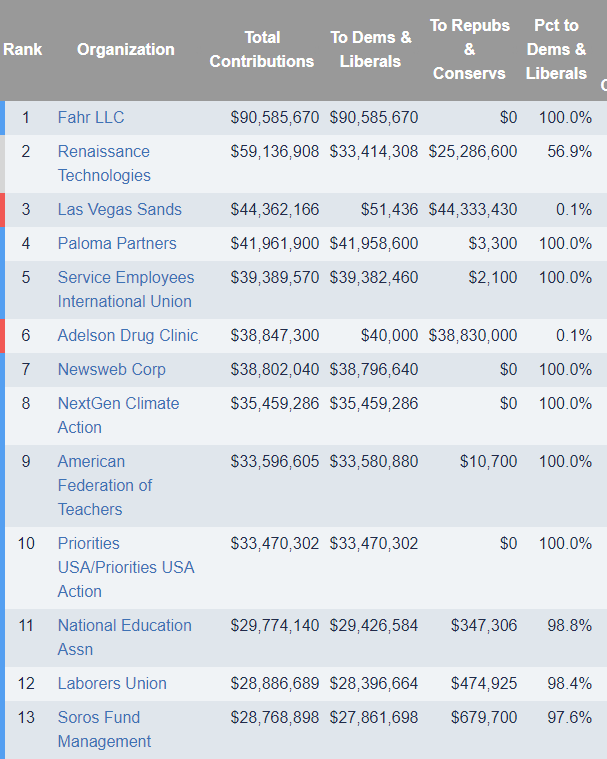Screen dimensions: 607x759
Task: Open the Fahr LLC organization link
Action: (91, 117)
